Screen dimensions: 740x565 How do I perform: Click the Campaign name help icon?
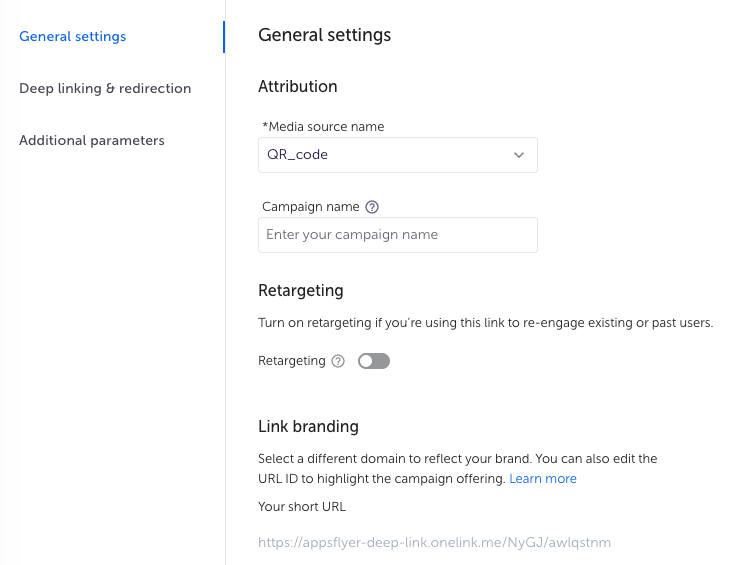[x=372, y=207]
